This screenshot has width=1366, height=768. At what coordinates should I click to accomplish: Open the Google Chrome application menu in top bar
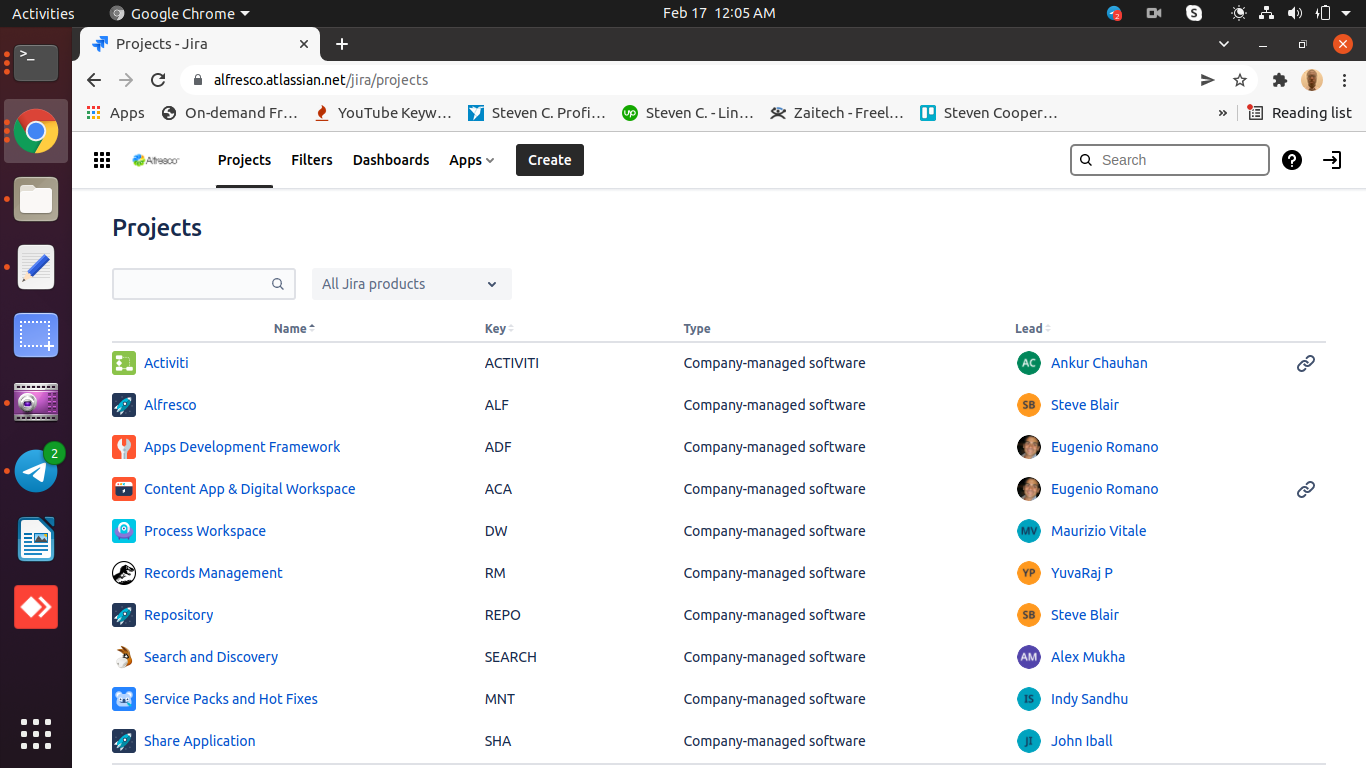[180, 13]
